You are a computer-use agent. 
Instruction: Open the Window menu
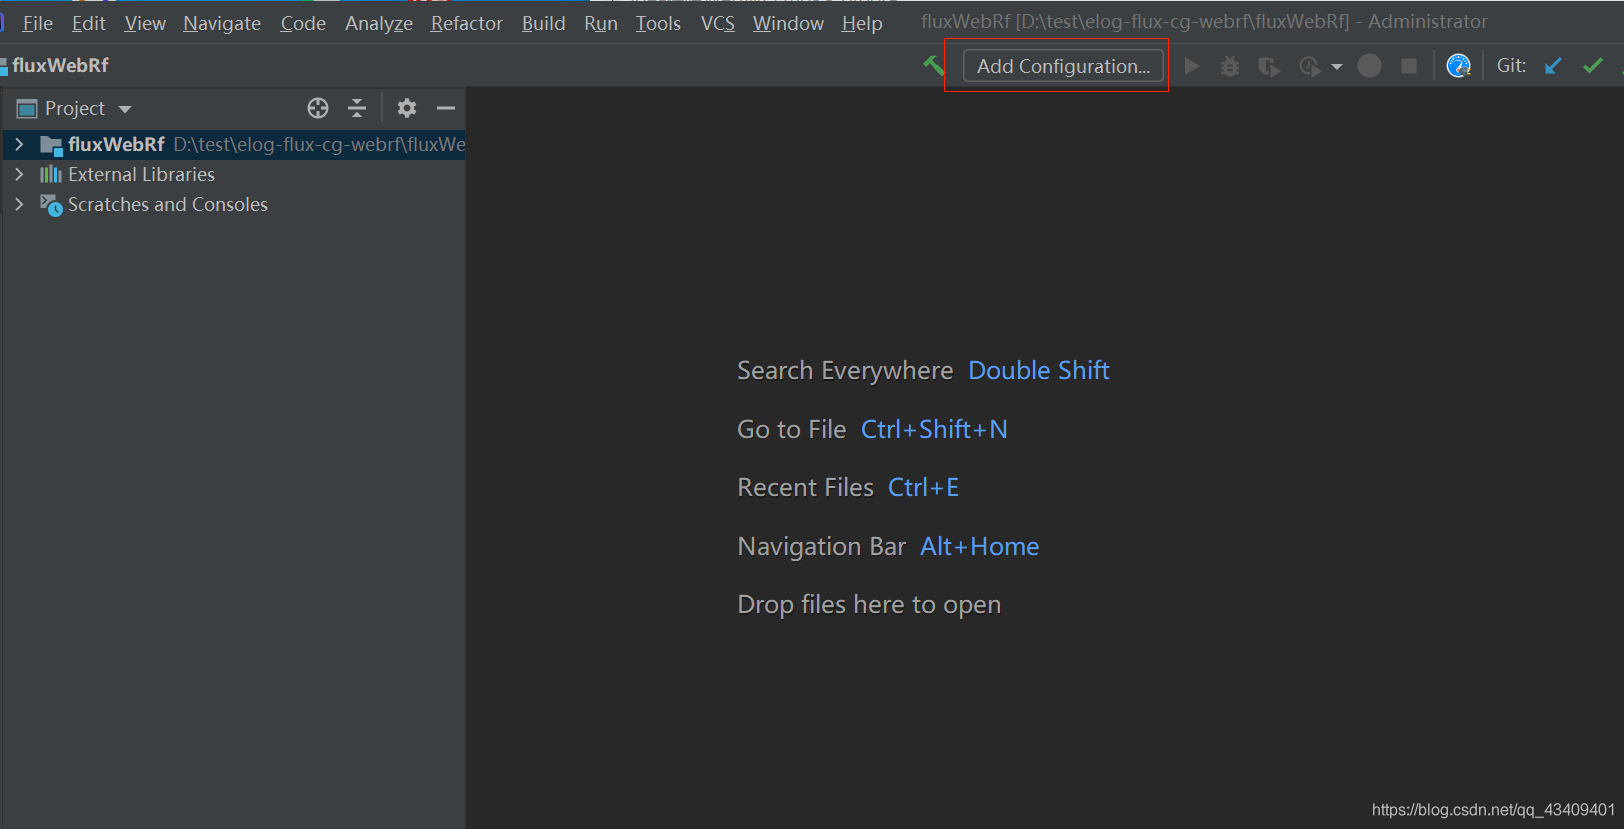tap(788, 23)
